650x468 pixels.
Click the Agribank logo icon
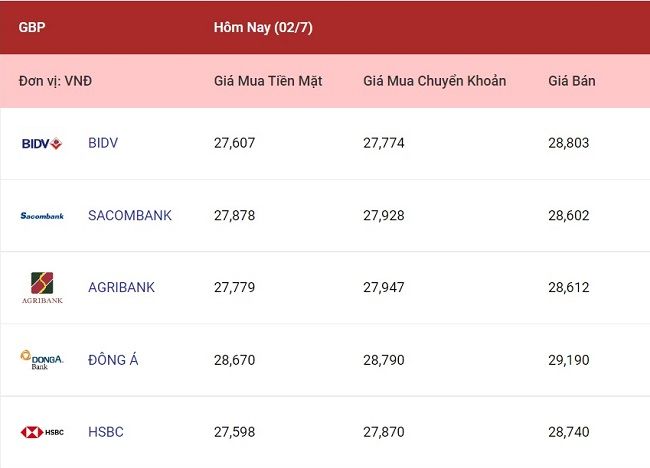click(42, 288)
